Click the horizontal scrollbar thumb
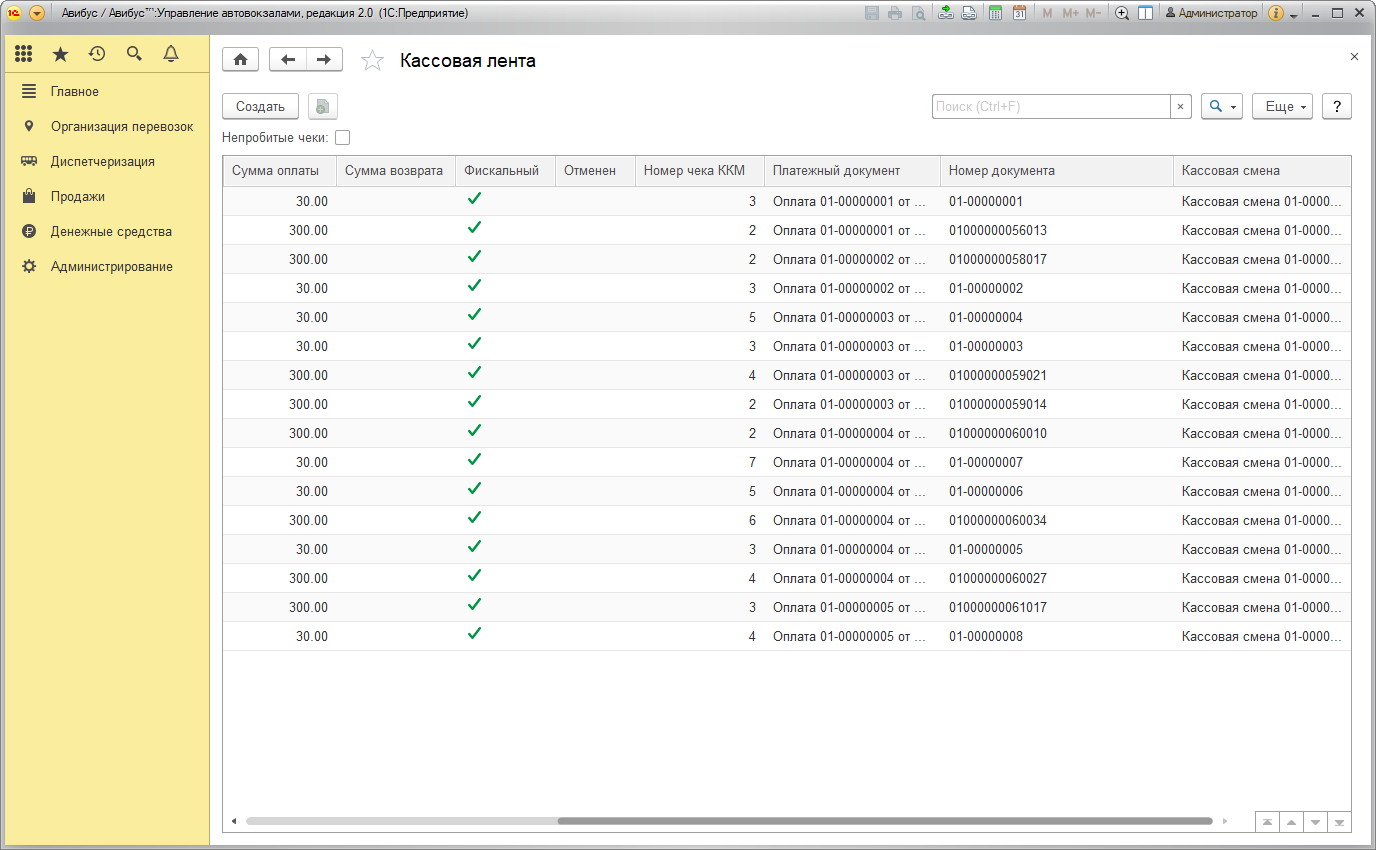This screenshot has height=850, width=1376. (890, 821)
